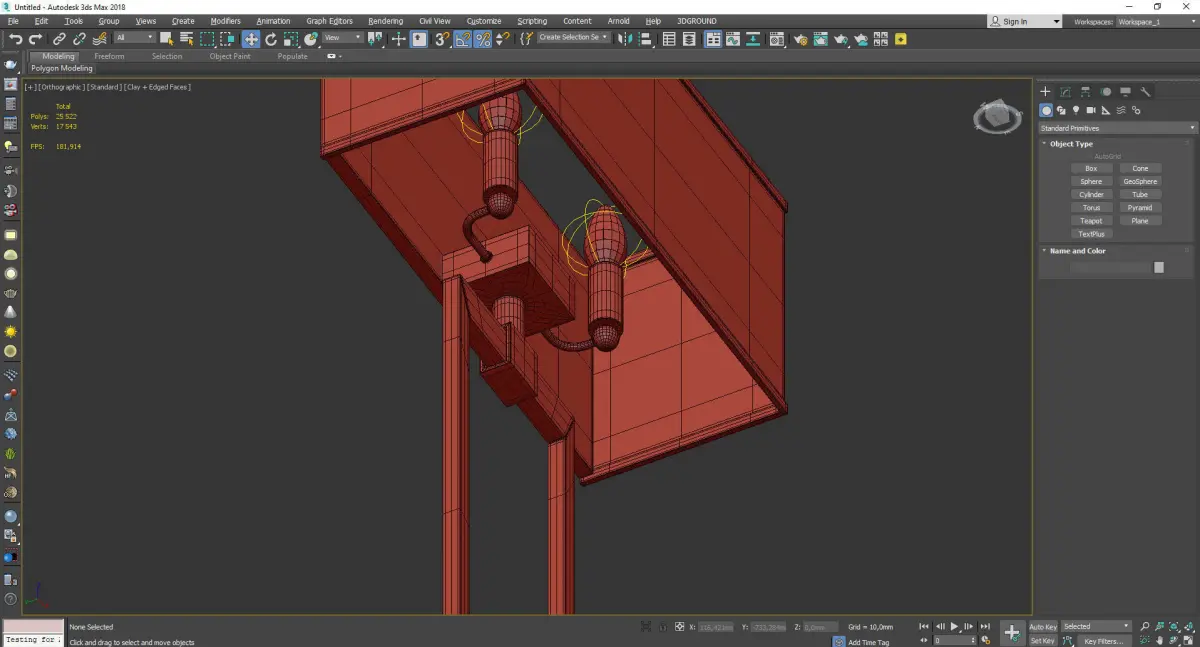This screenshot has width=1200, height=647.
Task: Click the Box primitive button
Action: point(1091,169)
